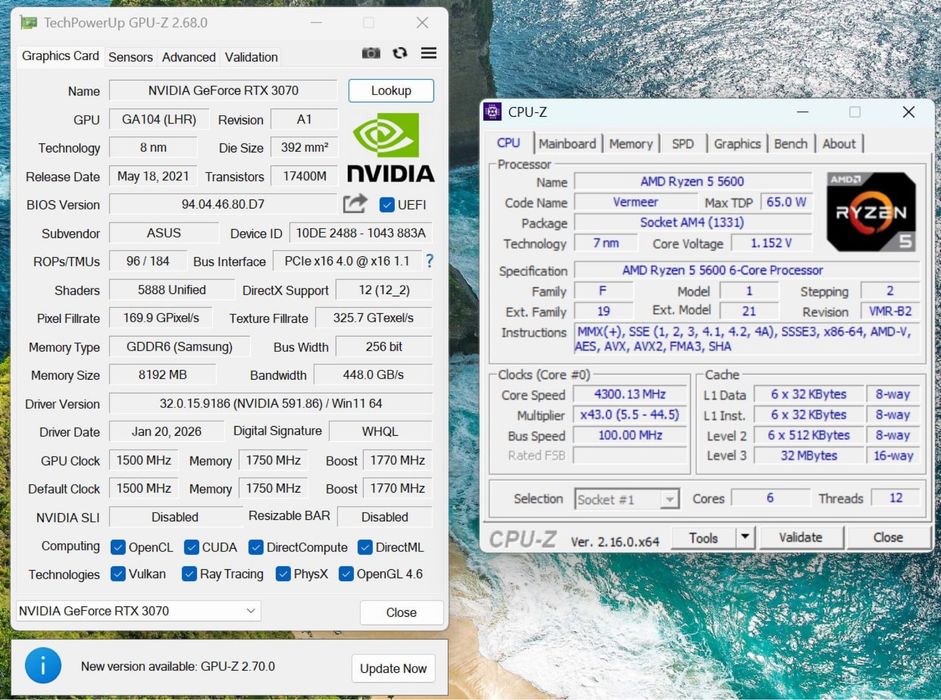The image size is (941, 700).
Task: Switch to the Sensors tab in GPU-Z
Action: tap(130, 57)
